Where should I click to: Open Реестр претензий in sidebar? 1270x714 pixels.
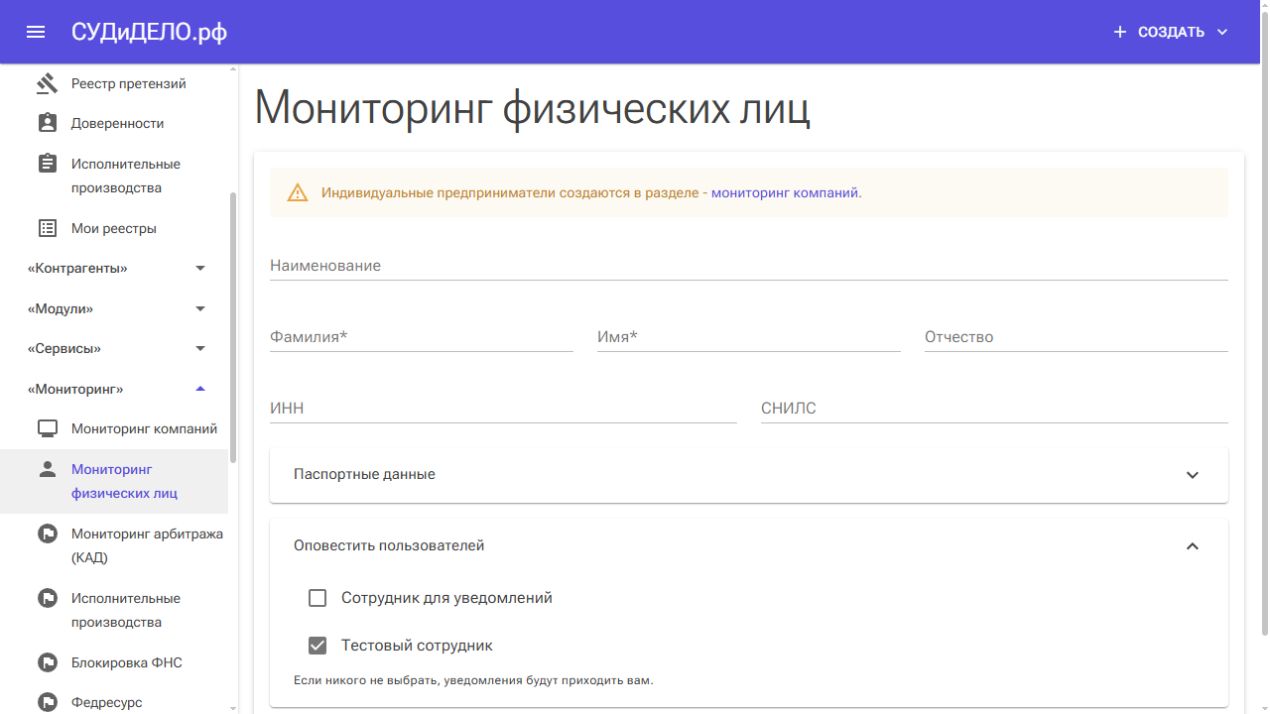tap(128, 84)
